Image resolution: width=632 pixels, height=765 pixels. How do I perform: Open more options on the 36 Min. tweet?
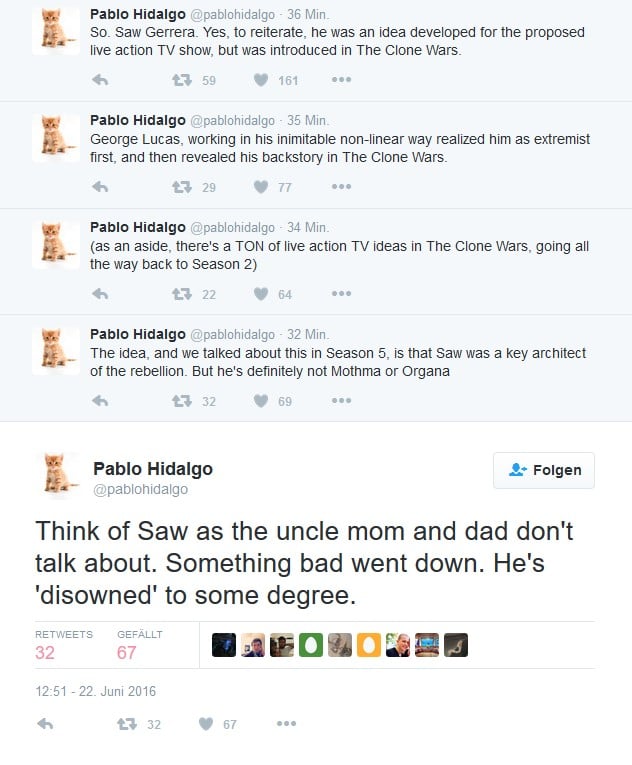(x=341, y=80)
